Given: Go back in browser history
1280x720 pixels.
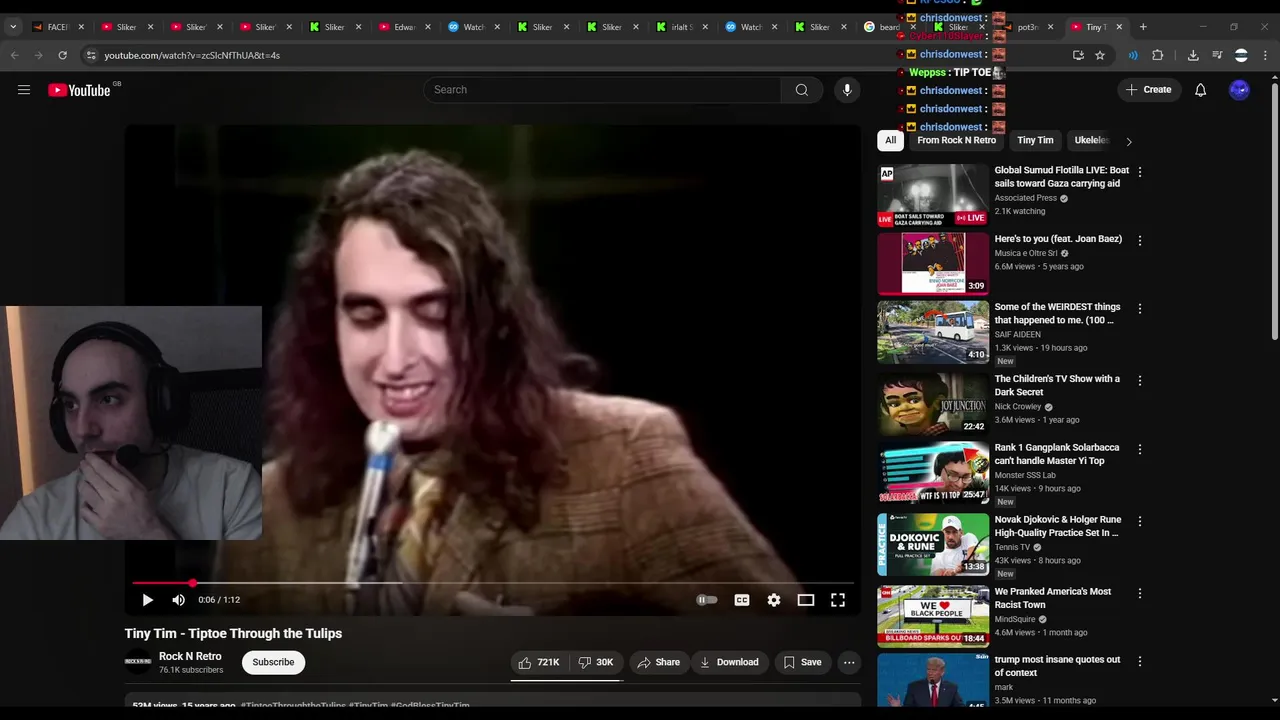Looking at the screenshot, I should (x=15, y=56).
